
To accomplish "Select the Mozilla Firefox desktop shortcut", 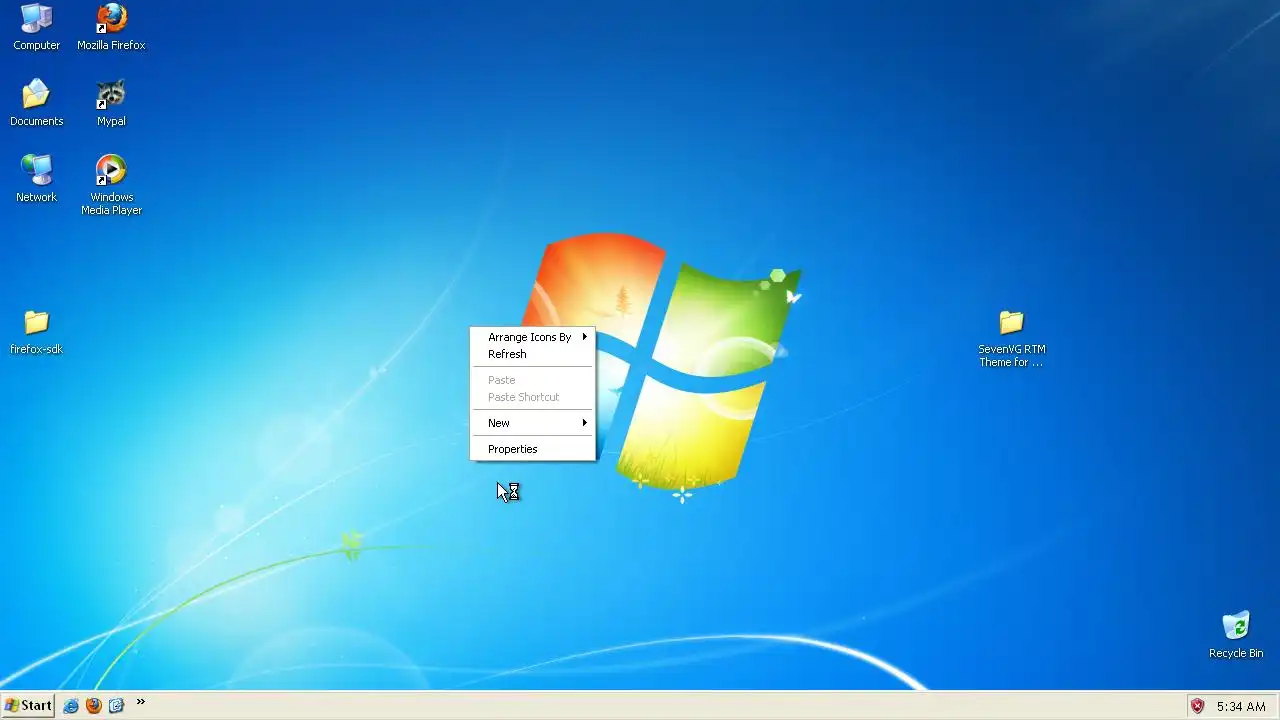I will (x=111, y=27).
